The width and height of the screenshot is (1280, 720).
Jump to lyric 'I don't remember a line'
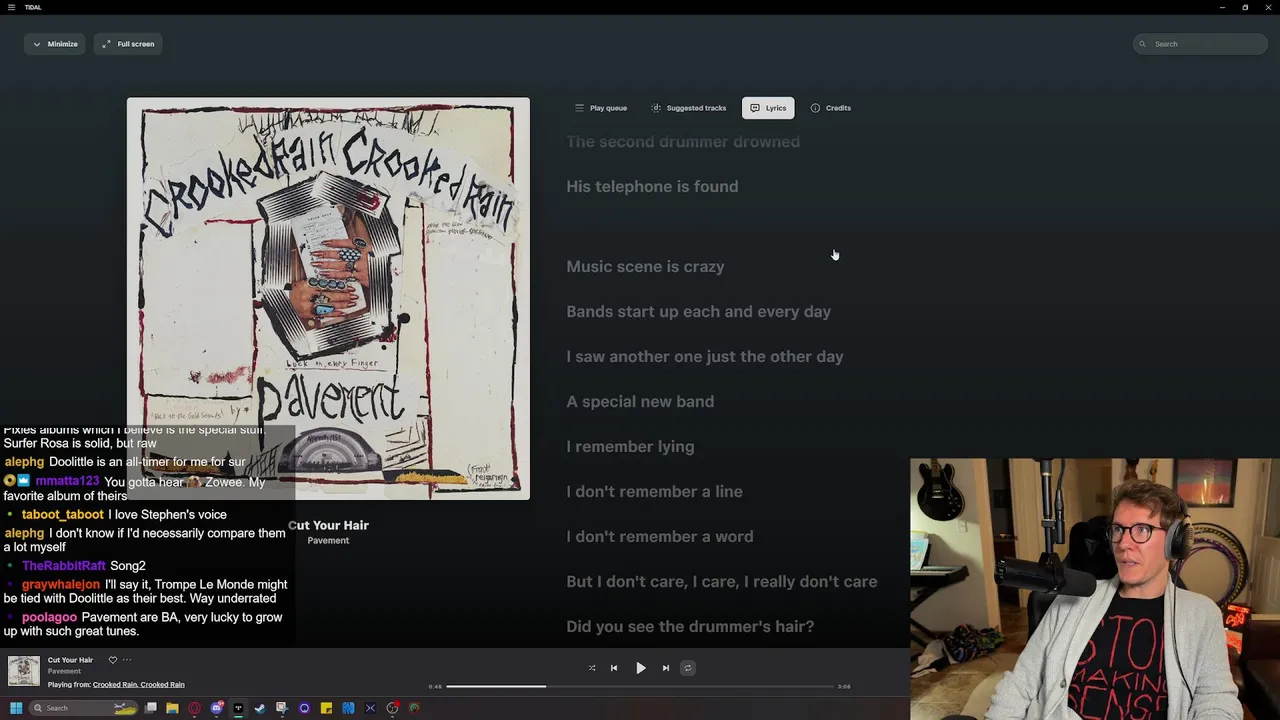point(654,492)
